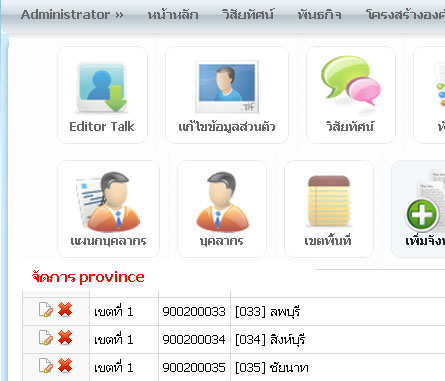Open the Editor Talk icon
Image resolution: width=445 pixels, height=381 pixels.
(102, 88)
